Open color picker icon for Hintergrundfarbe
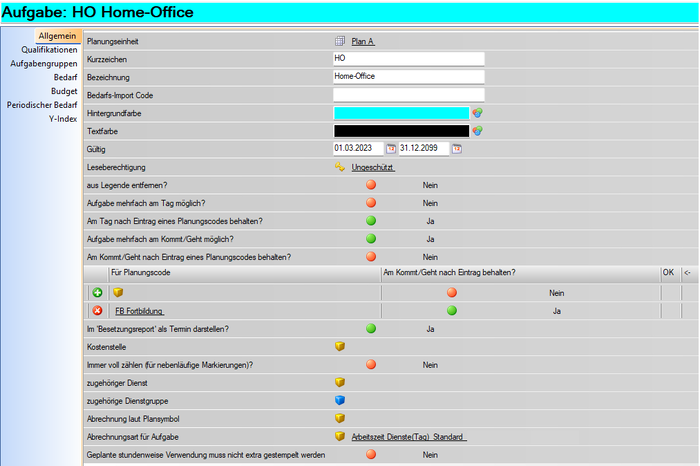Screen dimensions: 700x466 478,113
